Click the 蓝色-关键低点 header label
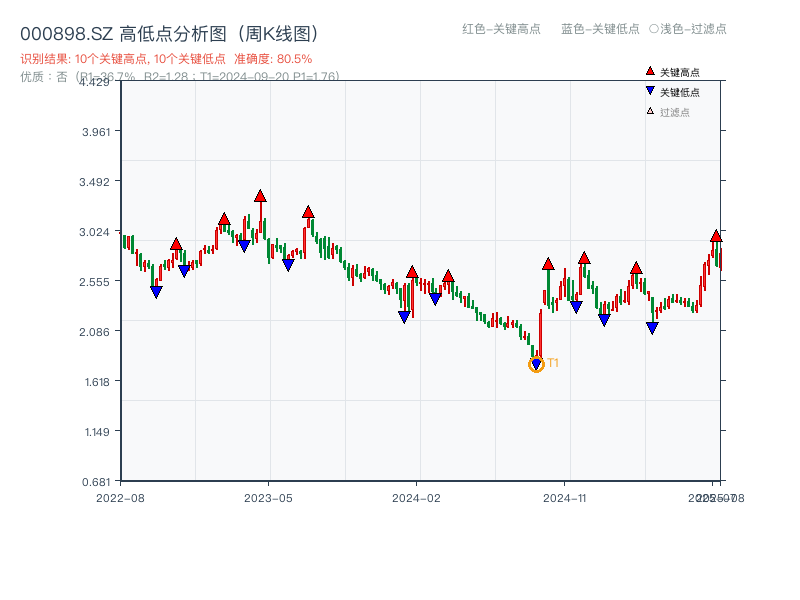800x600 pixels. [x=600, y=29]
